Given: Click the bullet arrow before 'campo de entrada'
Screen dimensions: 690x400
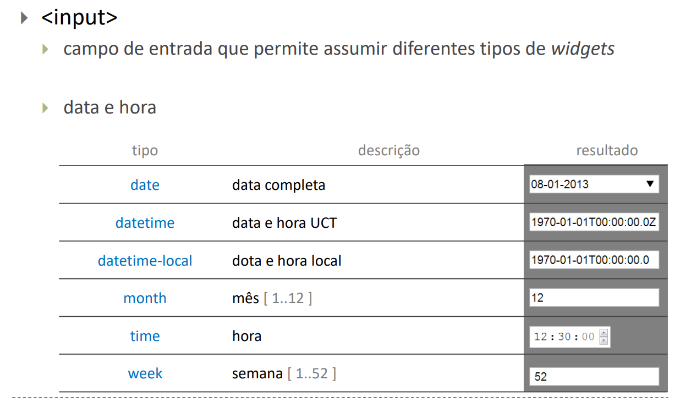Looking at the screenshot, I should click(x=44, y=49).
